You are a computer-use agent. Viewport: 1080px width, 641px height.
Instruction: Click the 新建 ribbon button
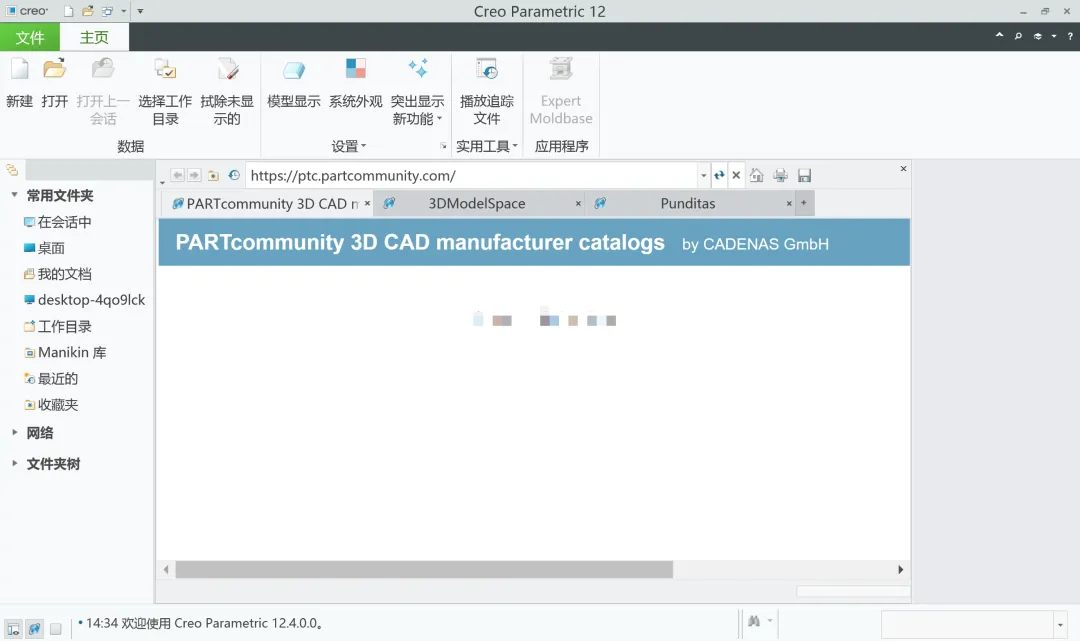pyautogui.click(x=19, y=83)
